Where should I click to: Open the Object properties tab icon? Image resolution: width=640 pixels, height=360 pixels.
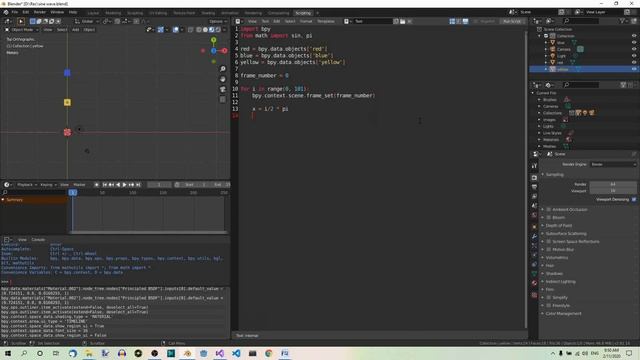pos(534,227)
